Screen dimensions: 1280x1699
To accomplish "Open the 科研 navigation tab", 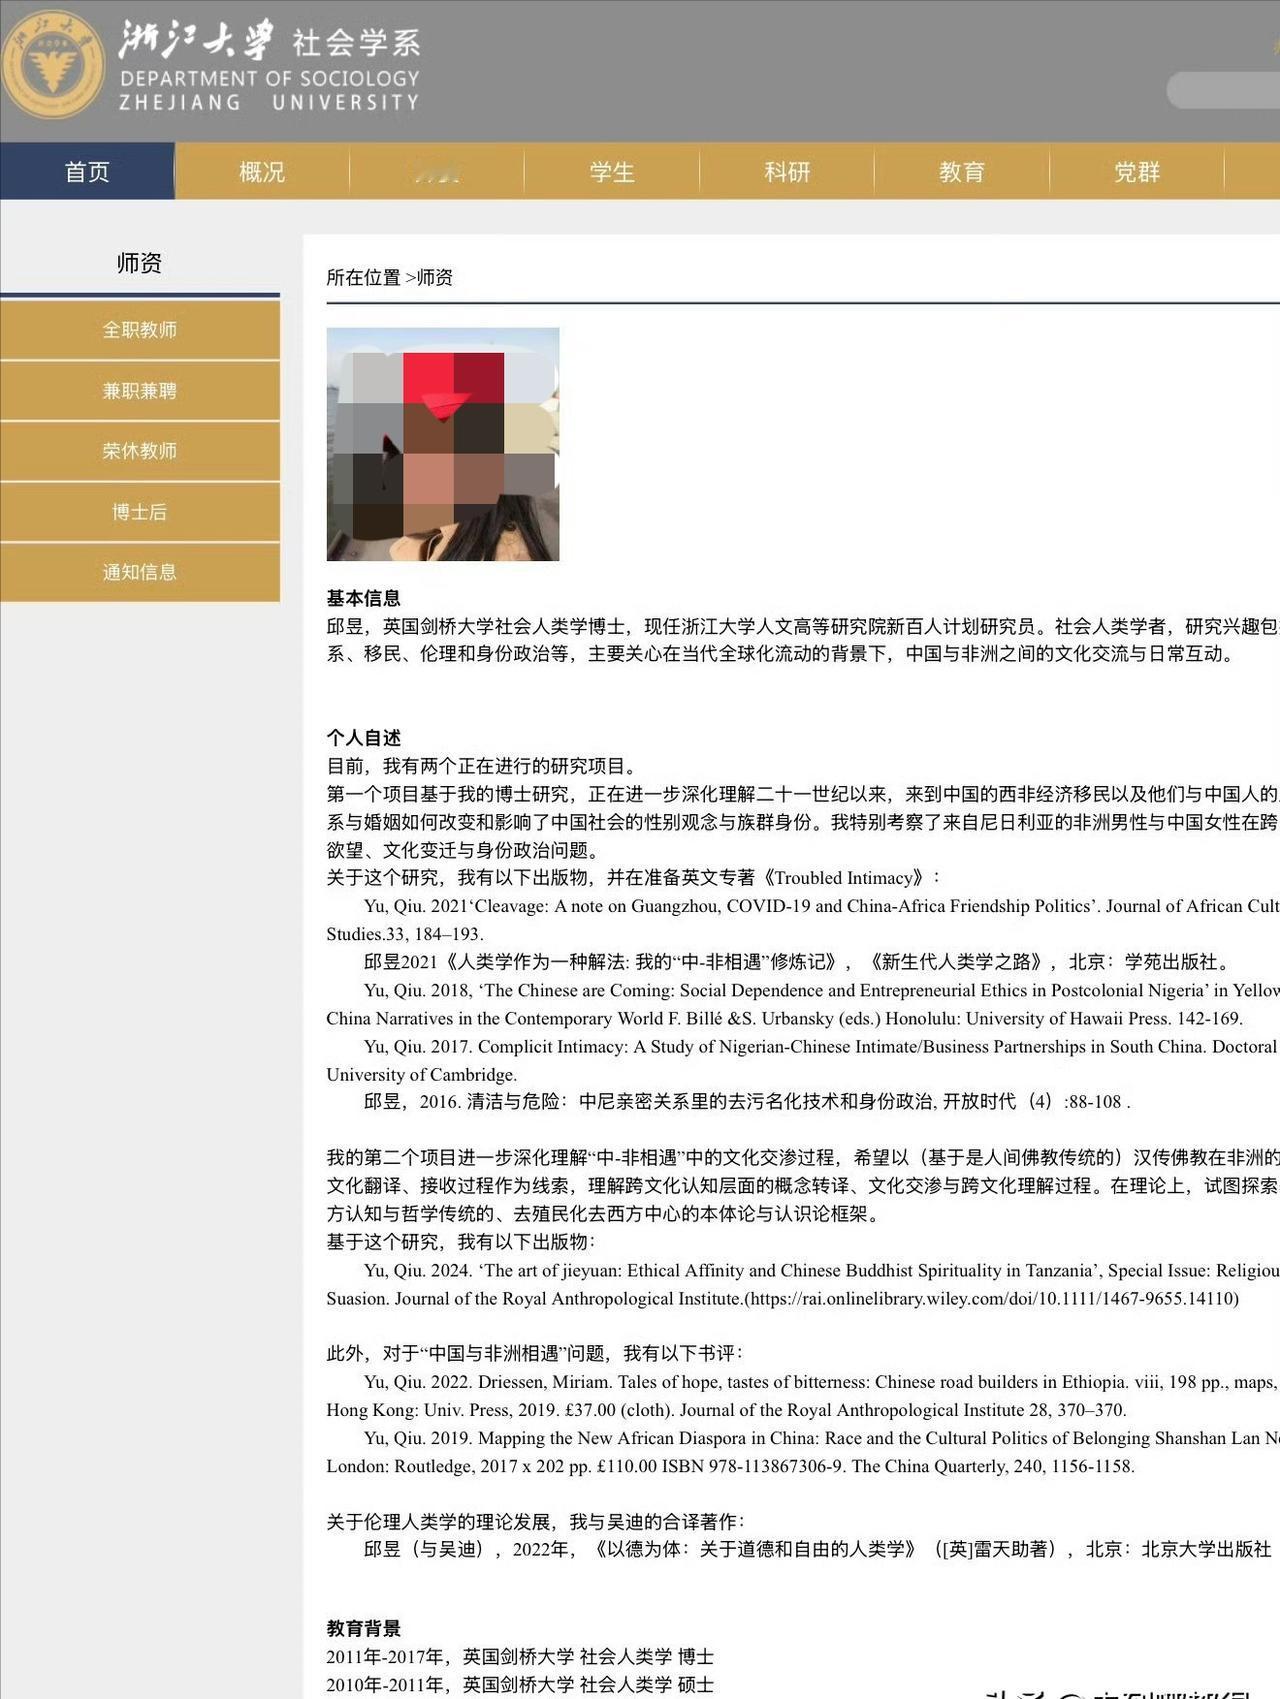I will coord(787,171).
